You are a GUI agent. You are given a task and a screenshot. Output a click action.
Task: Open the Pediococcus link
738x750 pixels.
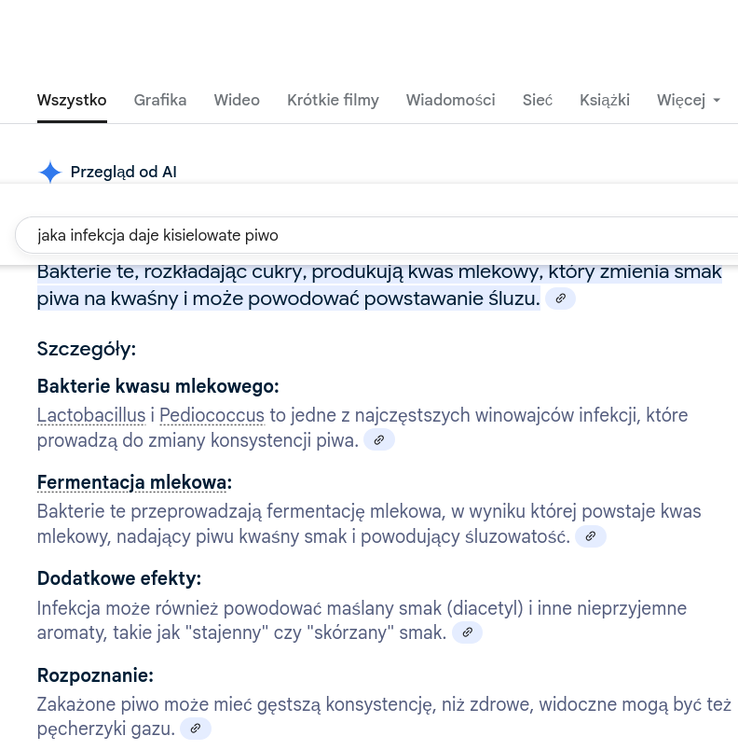(211, 415)
